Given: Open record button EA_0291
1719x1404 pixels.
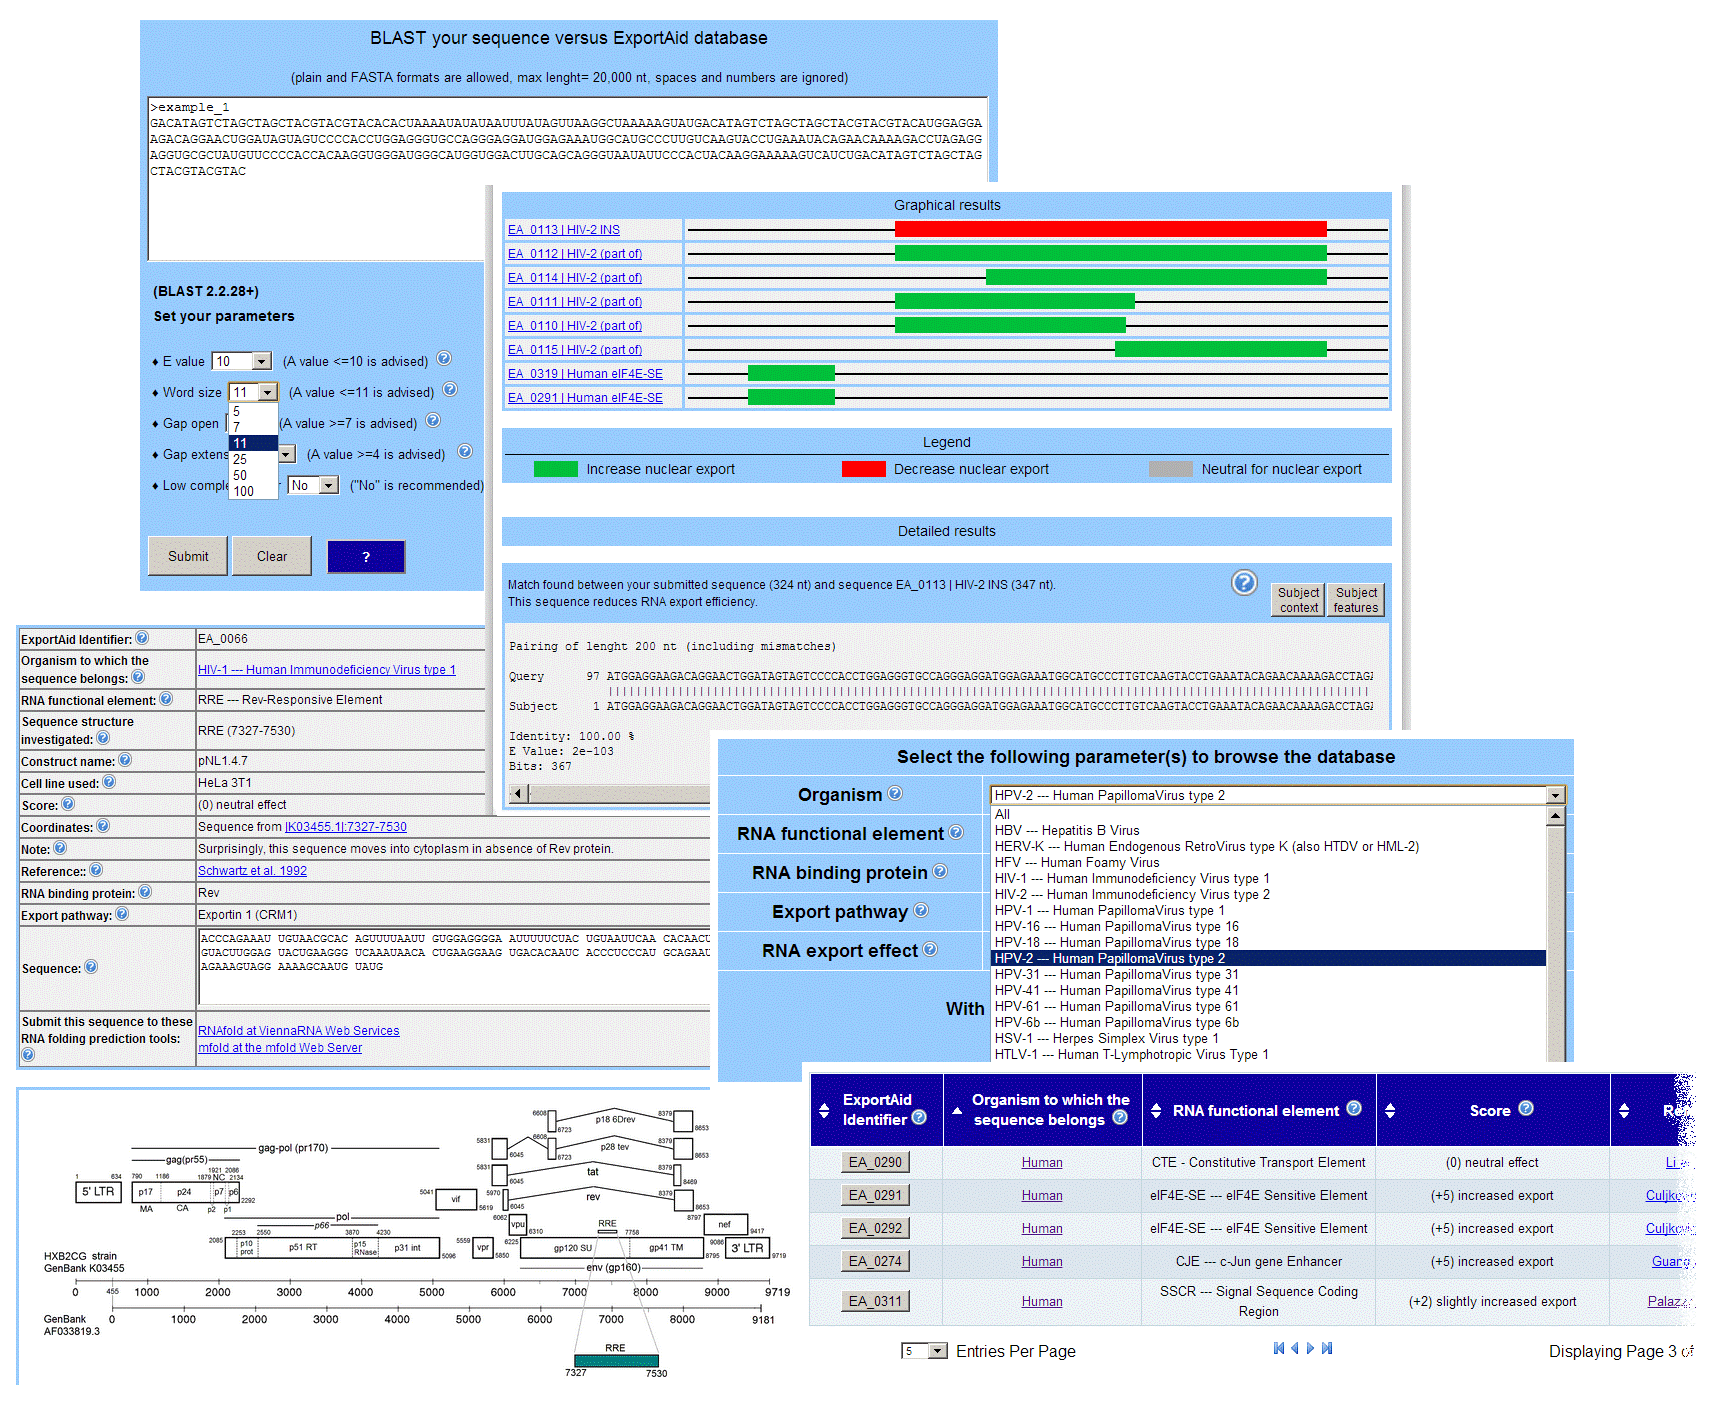Looking at the screenshot, I should click(875, 1195).
